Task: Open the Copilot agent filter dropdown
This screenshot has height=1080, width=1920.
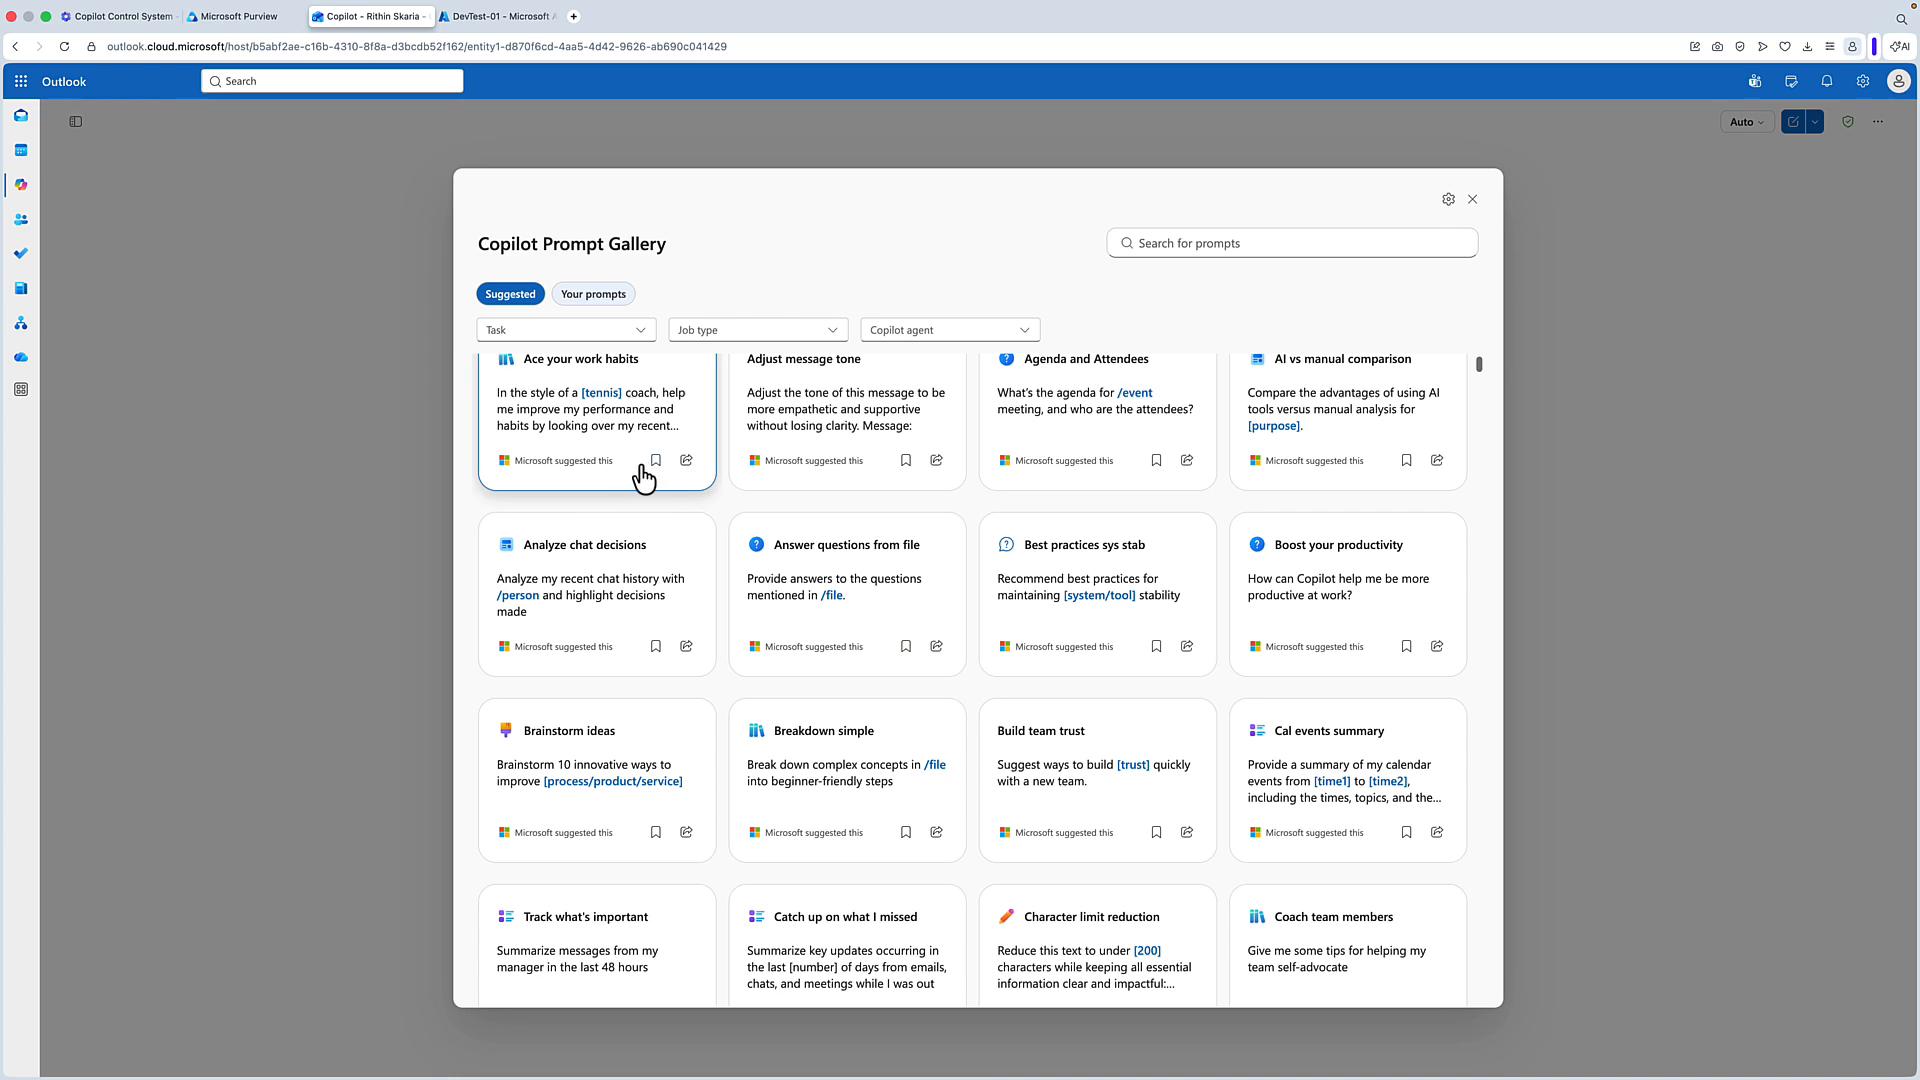Action: (x=950, y=330)
